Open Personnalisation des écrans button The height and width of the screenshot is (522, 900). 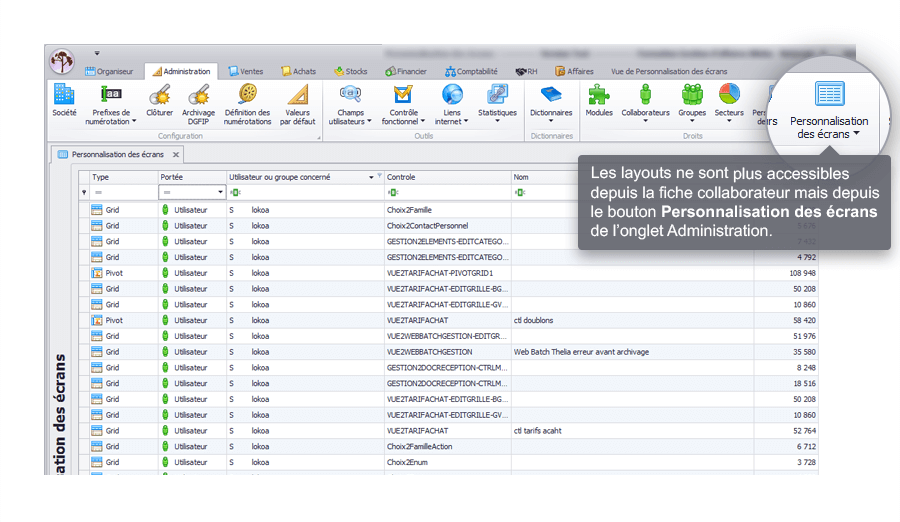pos(829,109)
